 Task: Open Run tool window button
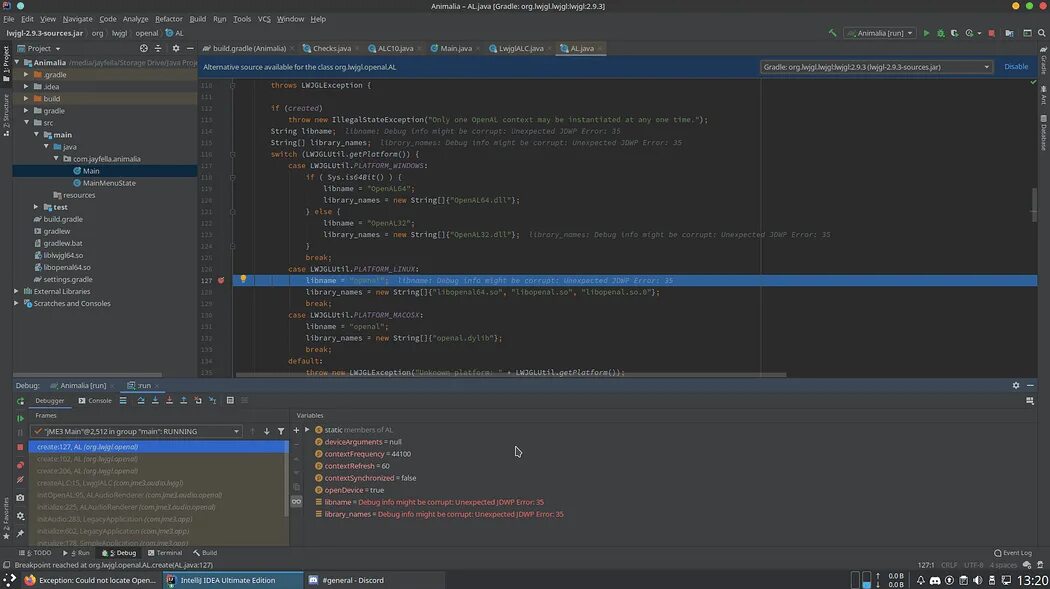(76, 553)
